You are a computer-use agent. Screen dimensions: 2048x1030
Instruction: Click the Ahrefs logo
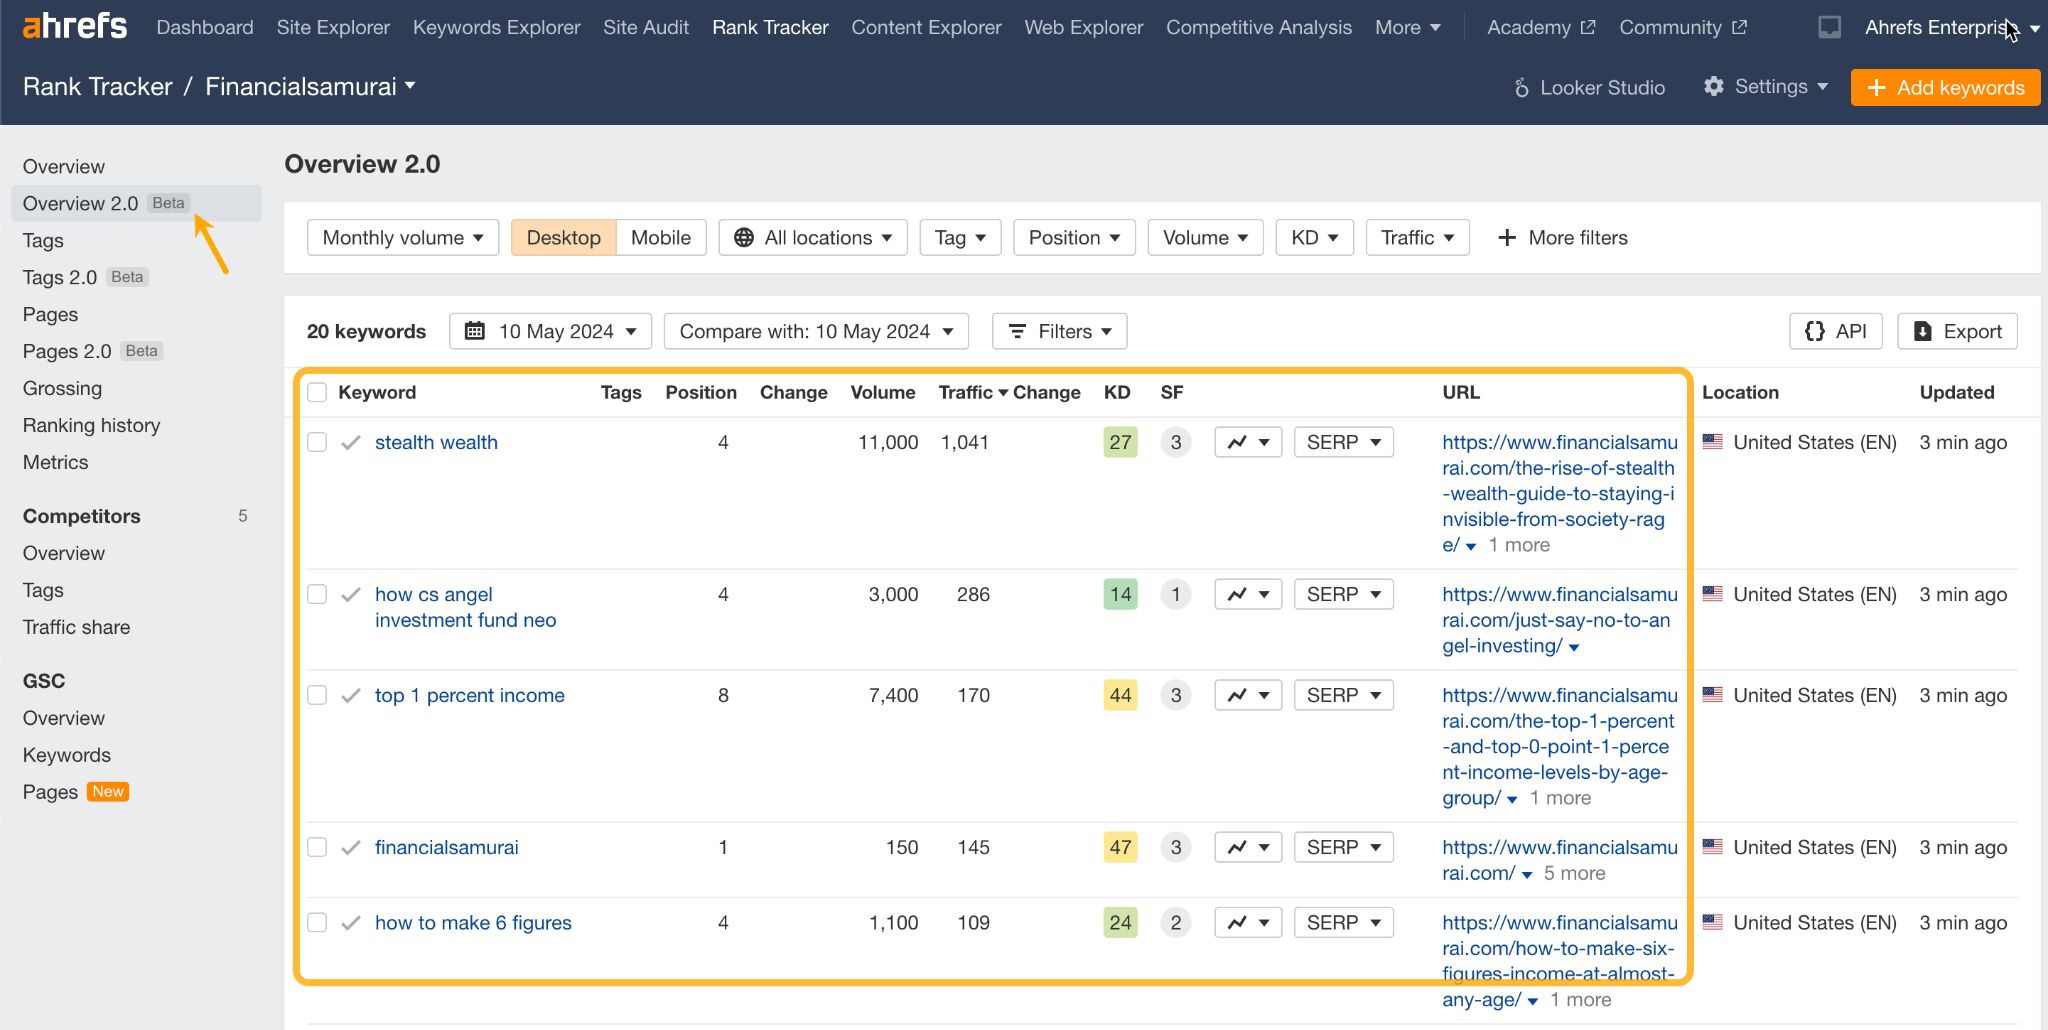(74, 26)
